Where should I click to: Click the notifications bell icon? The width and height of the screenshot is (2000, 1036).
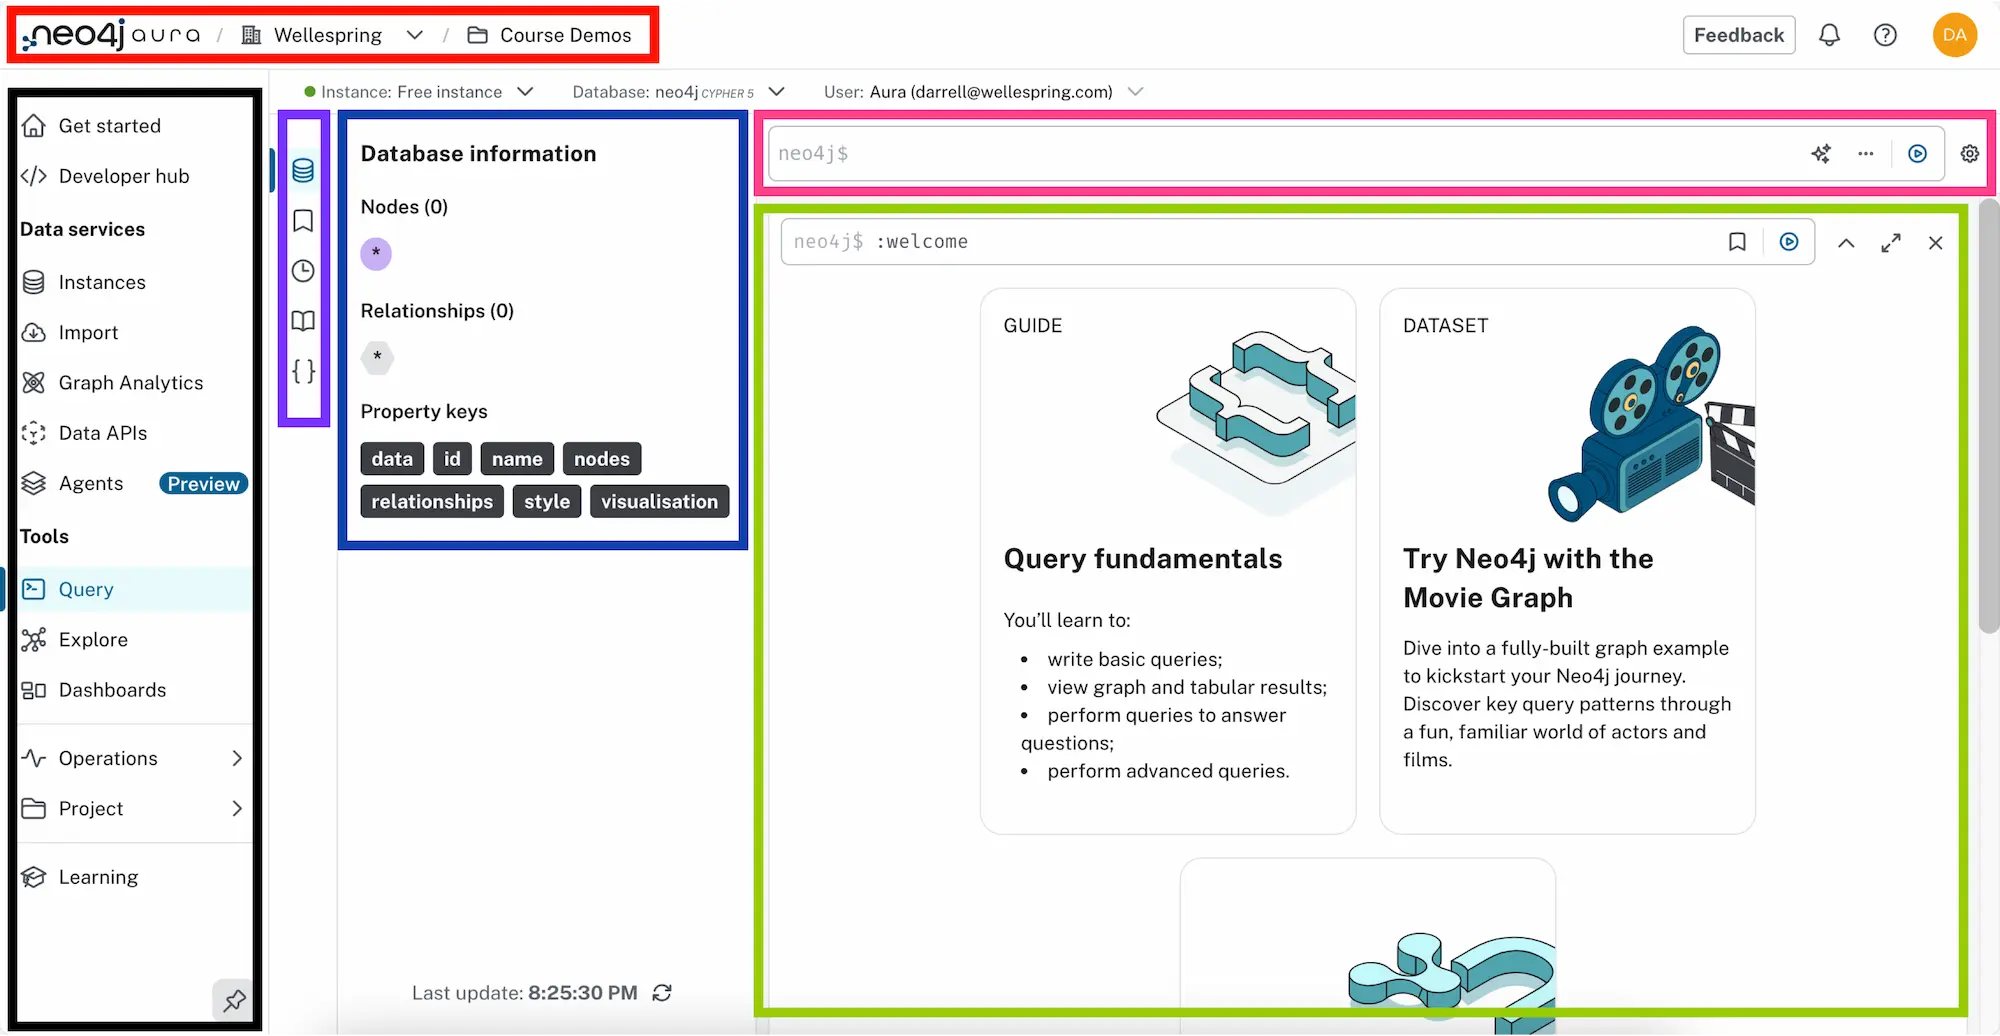[1829, 35]
